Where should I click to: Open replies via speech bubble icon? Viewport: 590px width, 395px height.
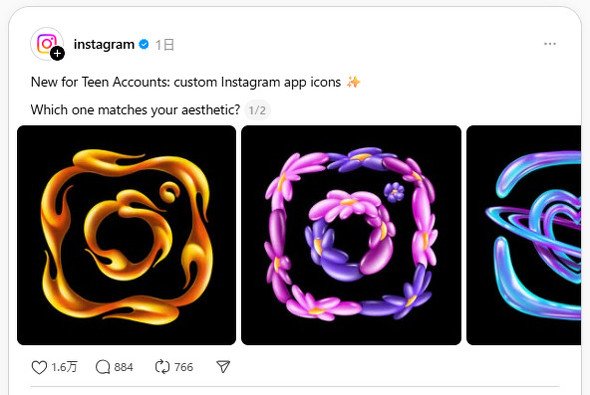coord(103,367)
